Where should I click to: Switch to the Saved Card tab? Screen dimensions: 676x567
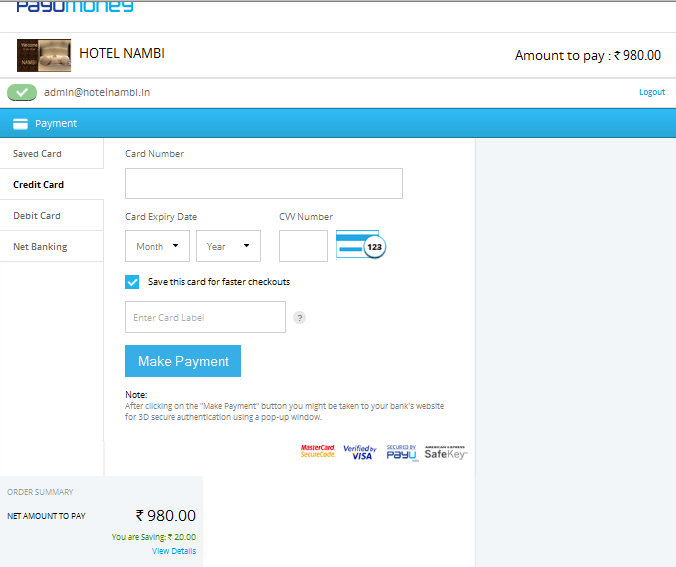[x=52, y=153]
